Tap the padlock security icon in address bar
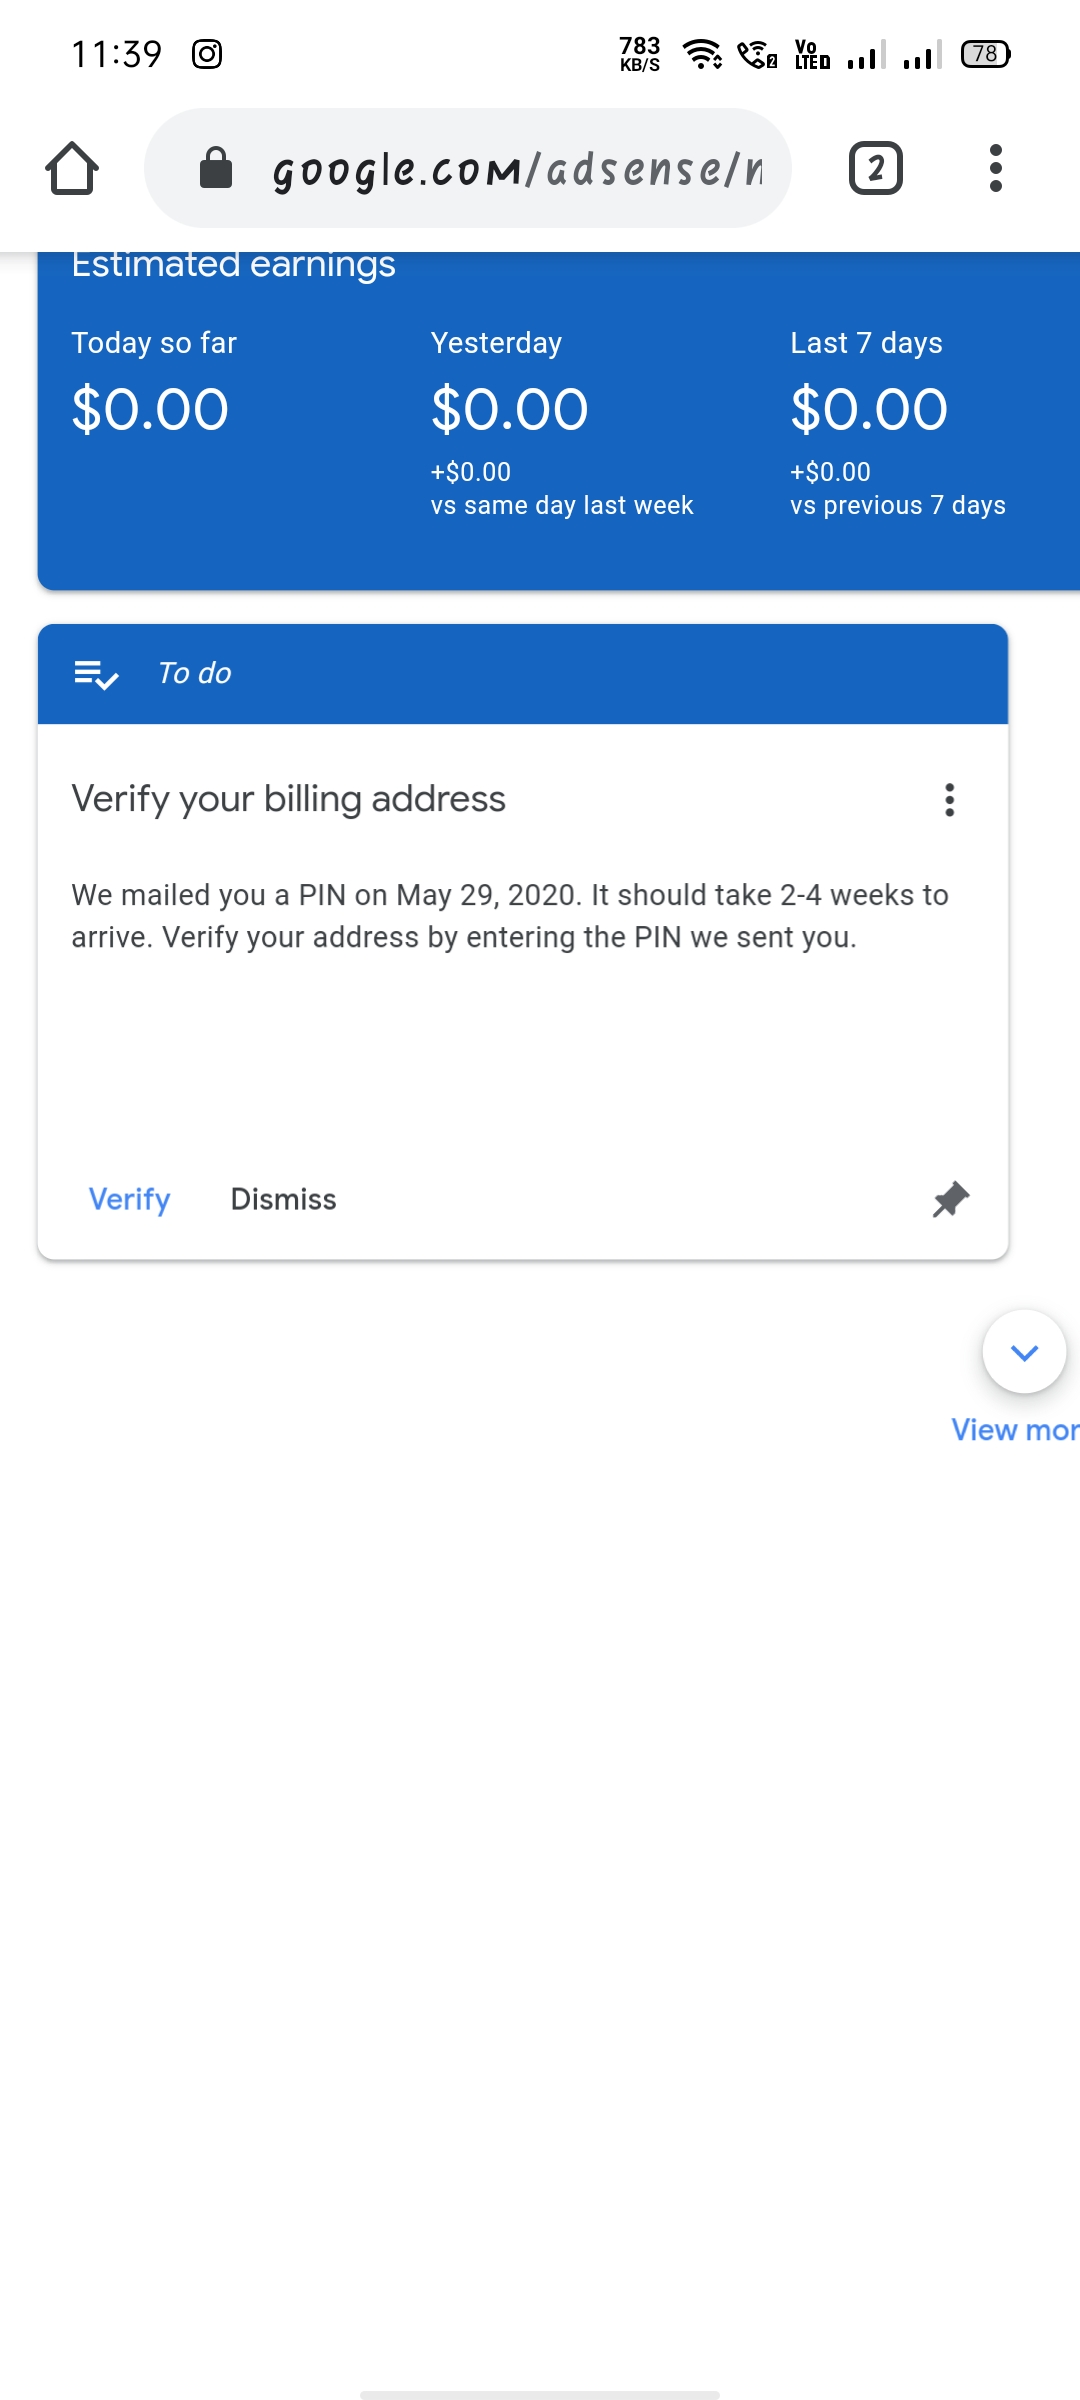 (x=215, y=166)
